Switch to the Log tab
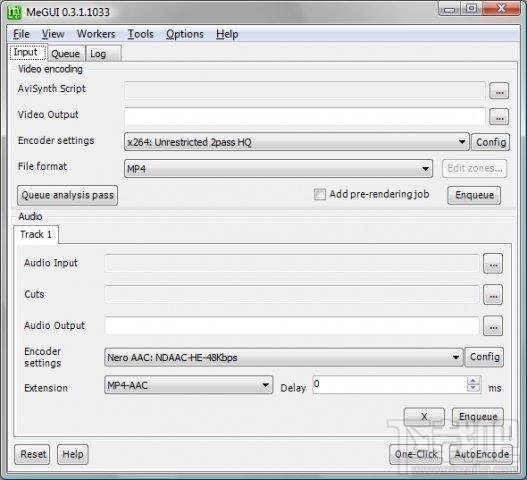 [104, 54]
